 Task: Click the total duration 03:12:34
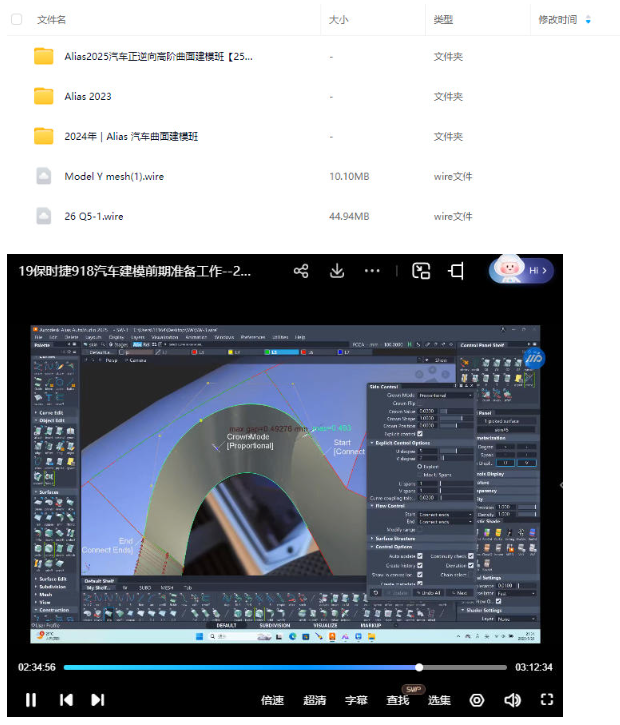(x=534, y=667)
